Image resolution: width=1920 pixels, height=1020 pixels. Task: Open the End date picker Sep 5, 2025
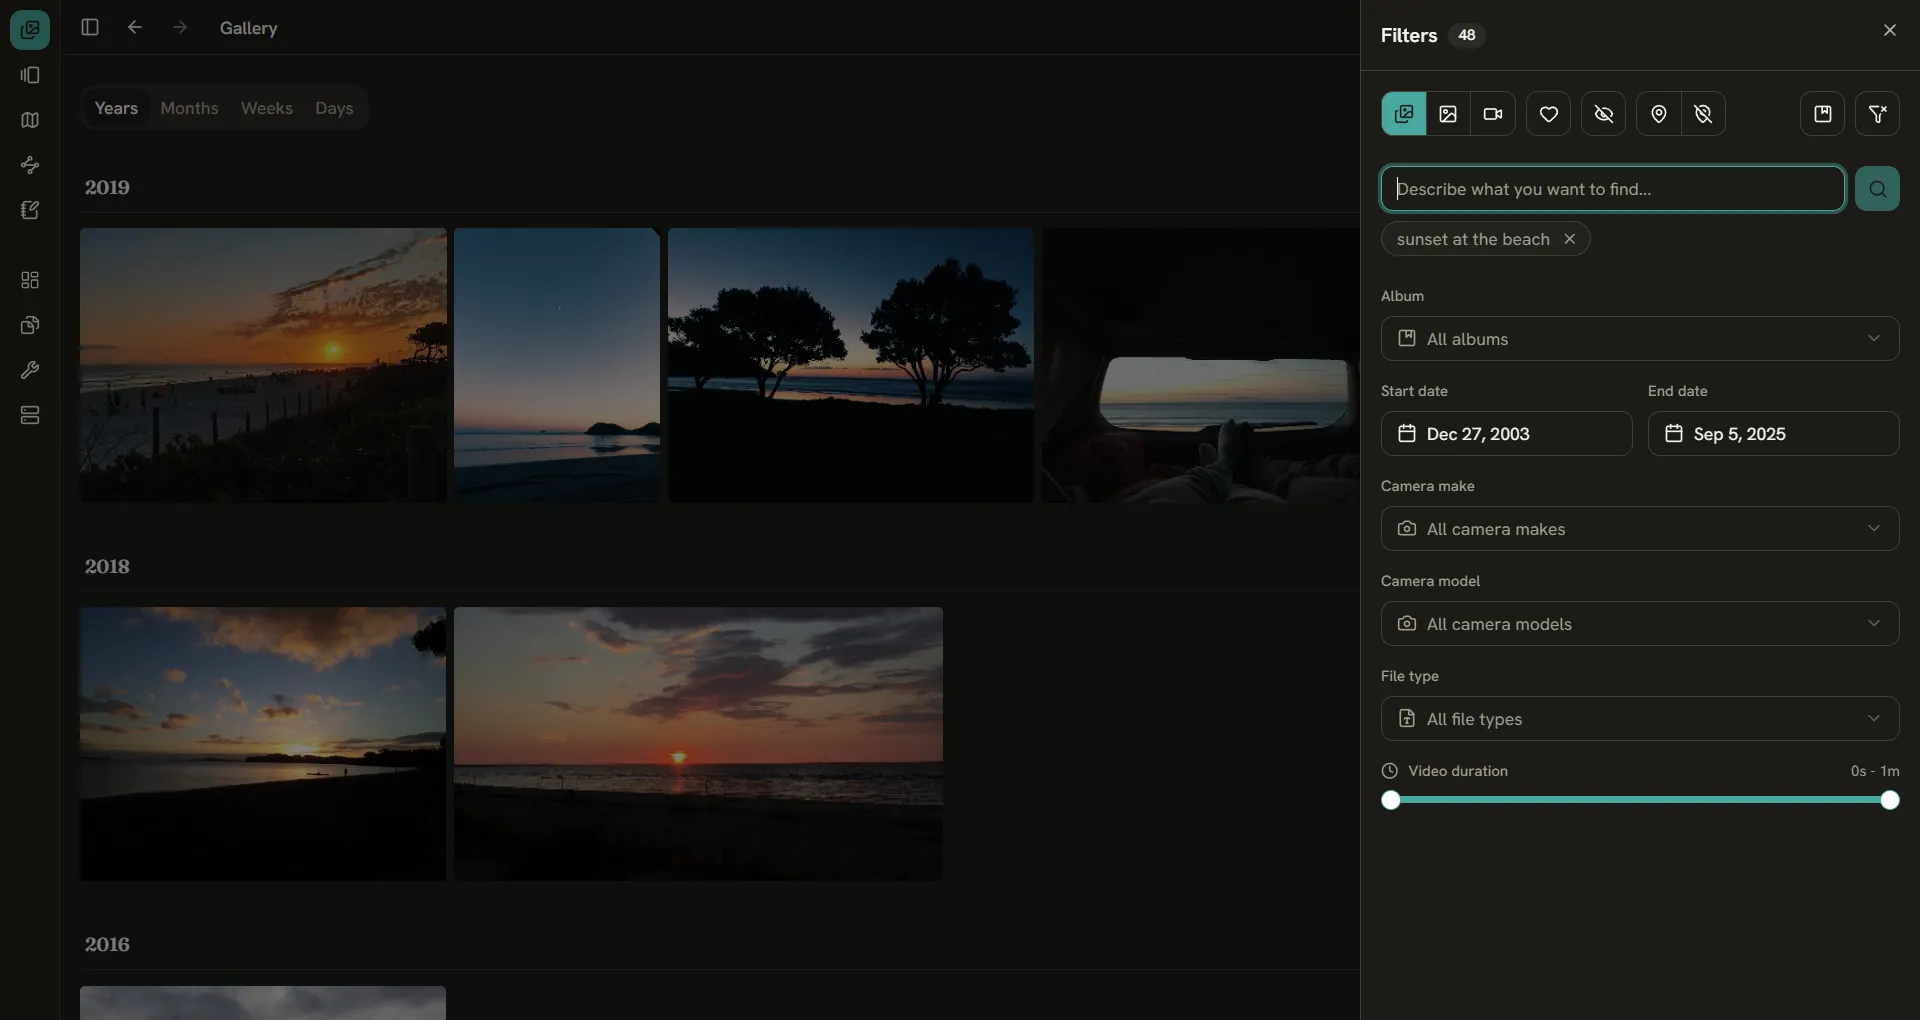click(x=1773, y=434)
